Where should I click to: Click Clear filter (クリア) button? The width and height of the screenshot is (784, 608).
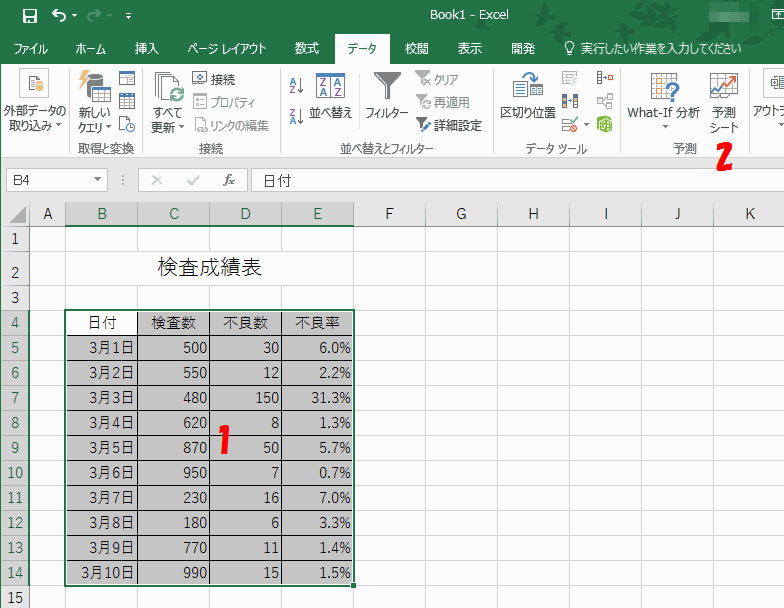[x=437, y=78]
